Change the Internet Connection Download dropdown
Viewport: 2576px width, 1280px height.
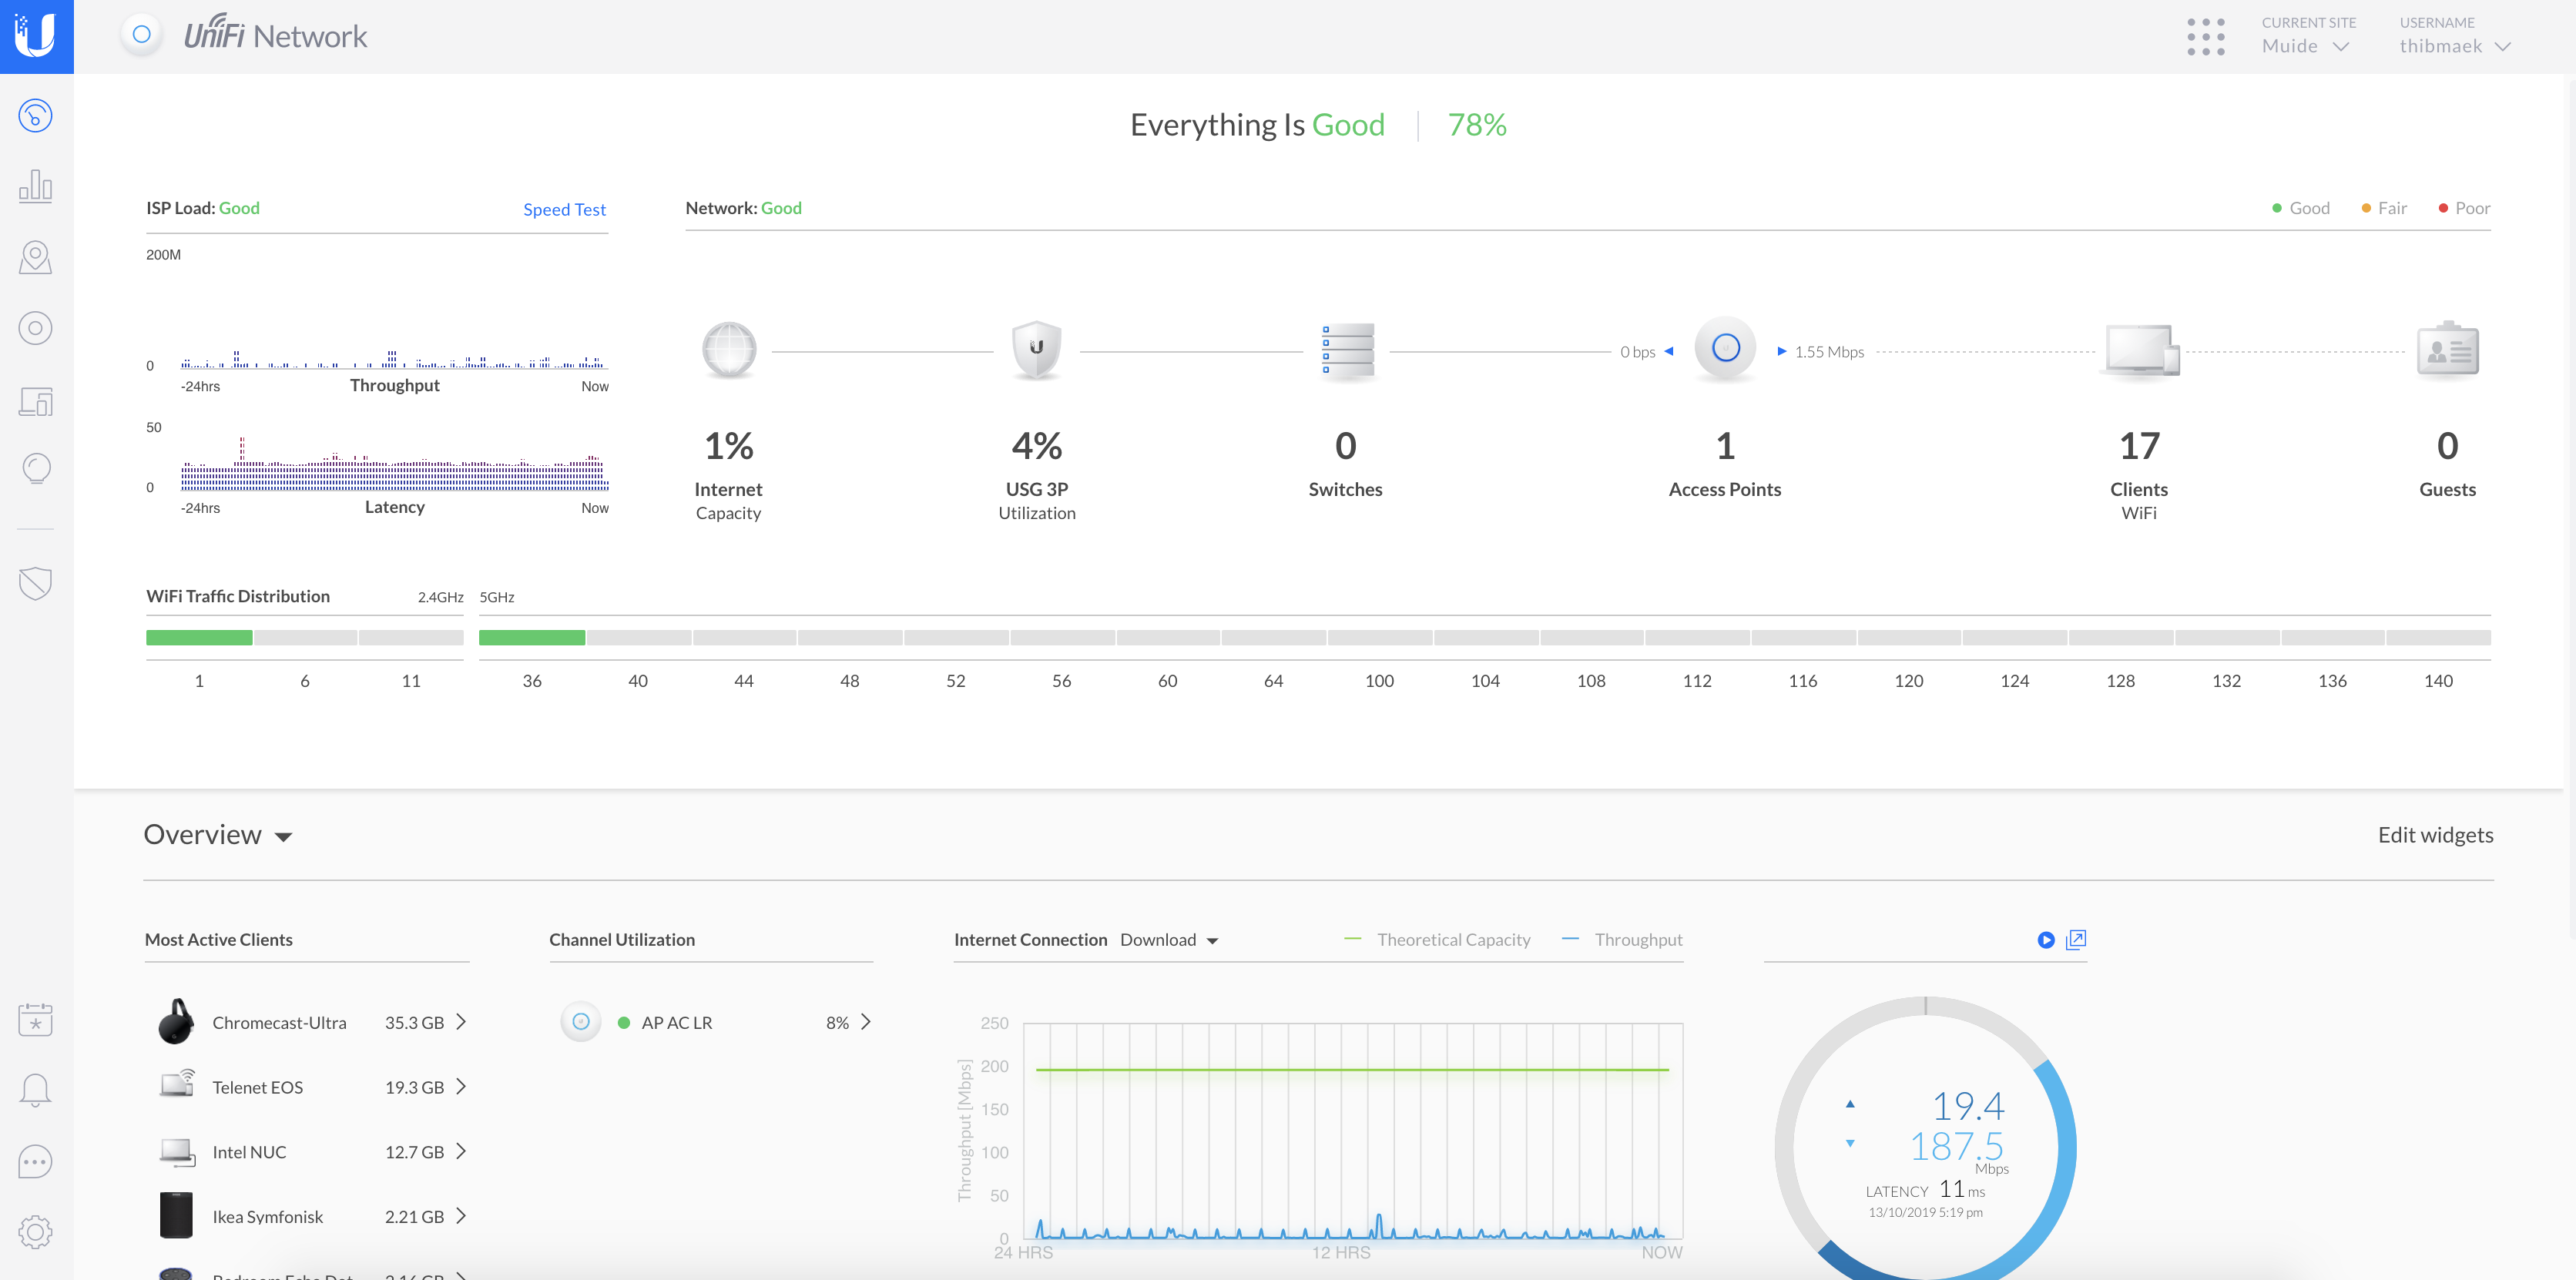pos(1169,940)
